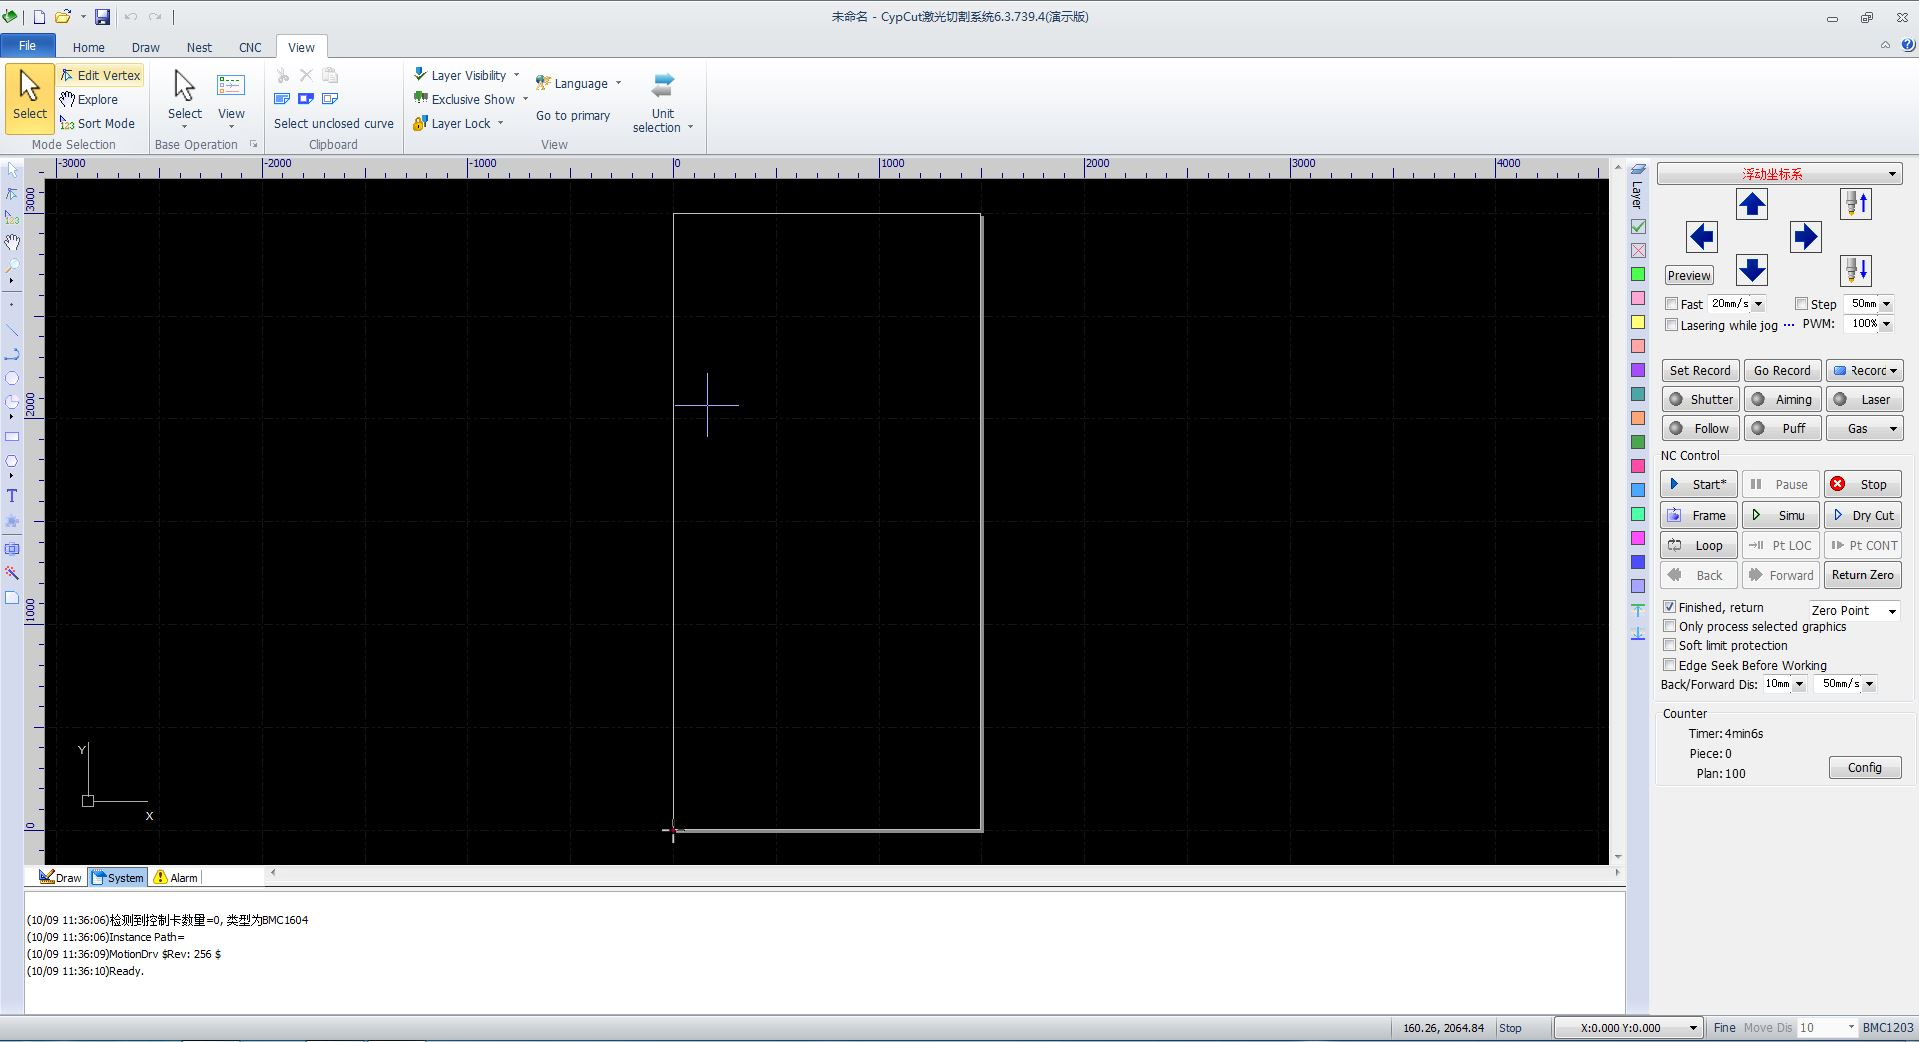Image resolution: width=1919 pixels, height=1042 pixels.
Task: Click the red Stop icon button
Action: pyautogui.click(x=1862, y=484)
